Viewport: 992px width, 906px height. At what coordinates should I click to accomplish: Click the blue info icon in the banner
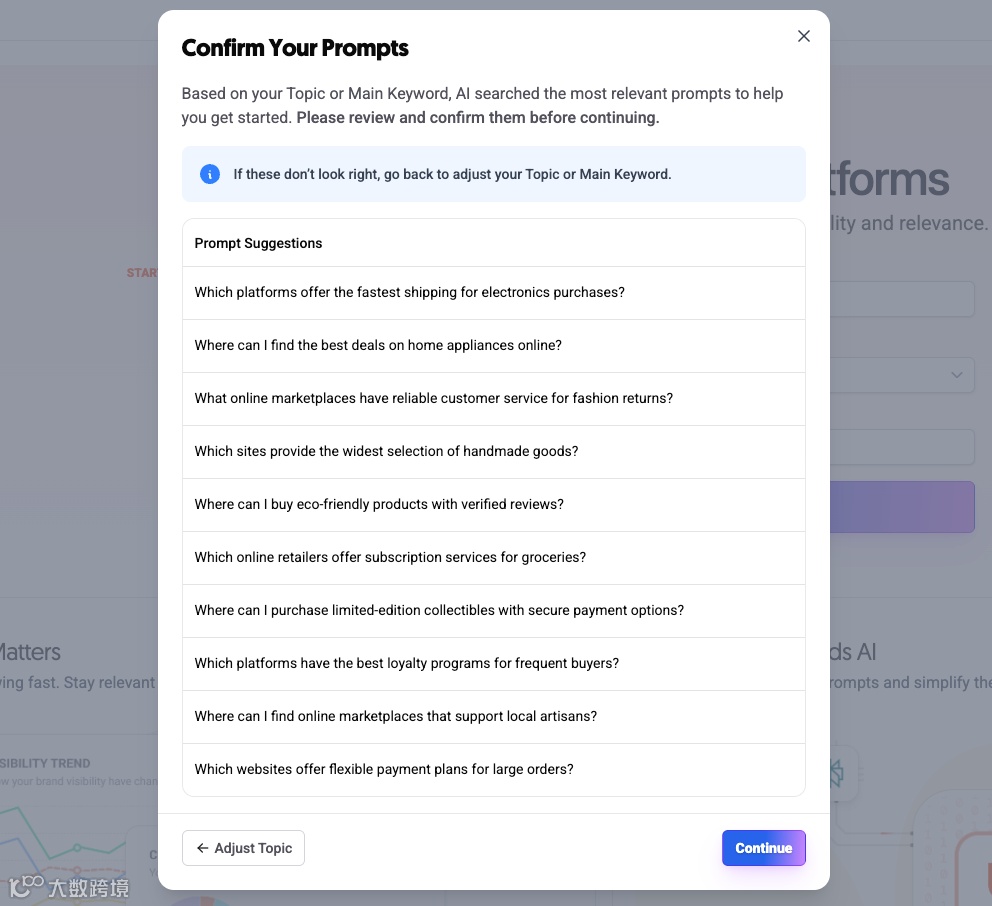tap(210, 174)
